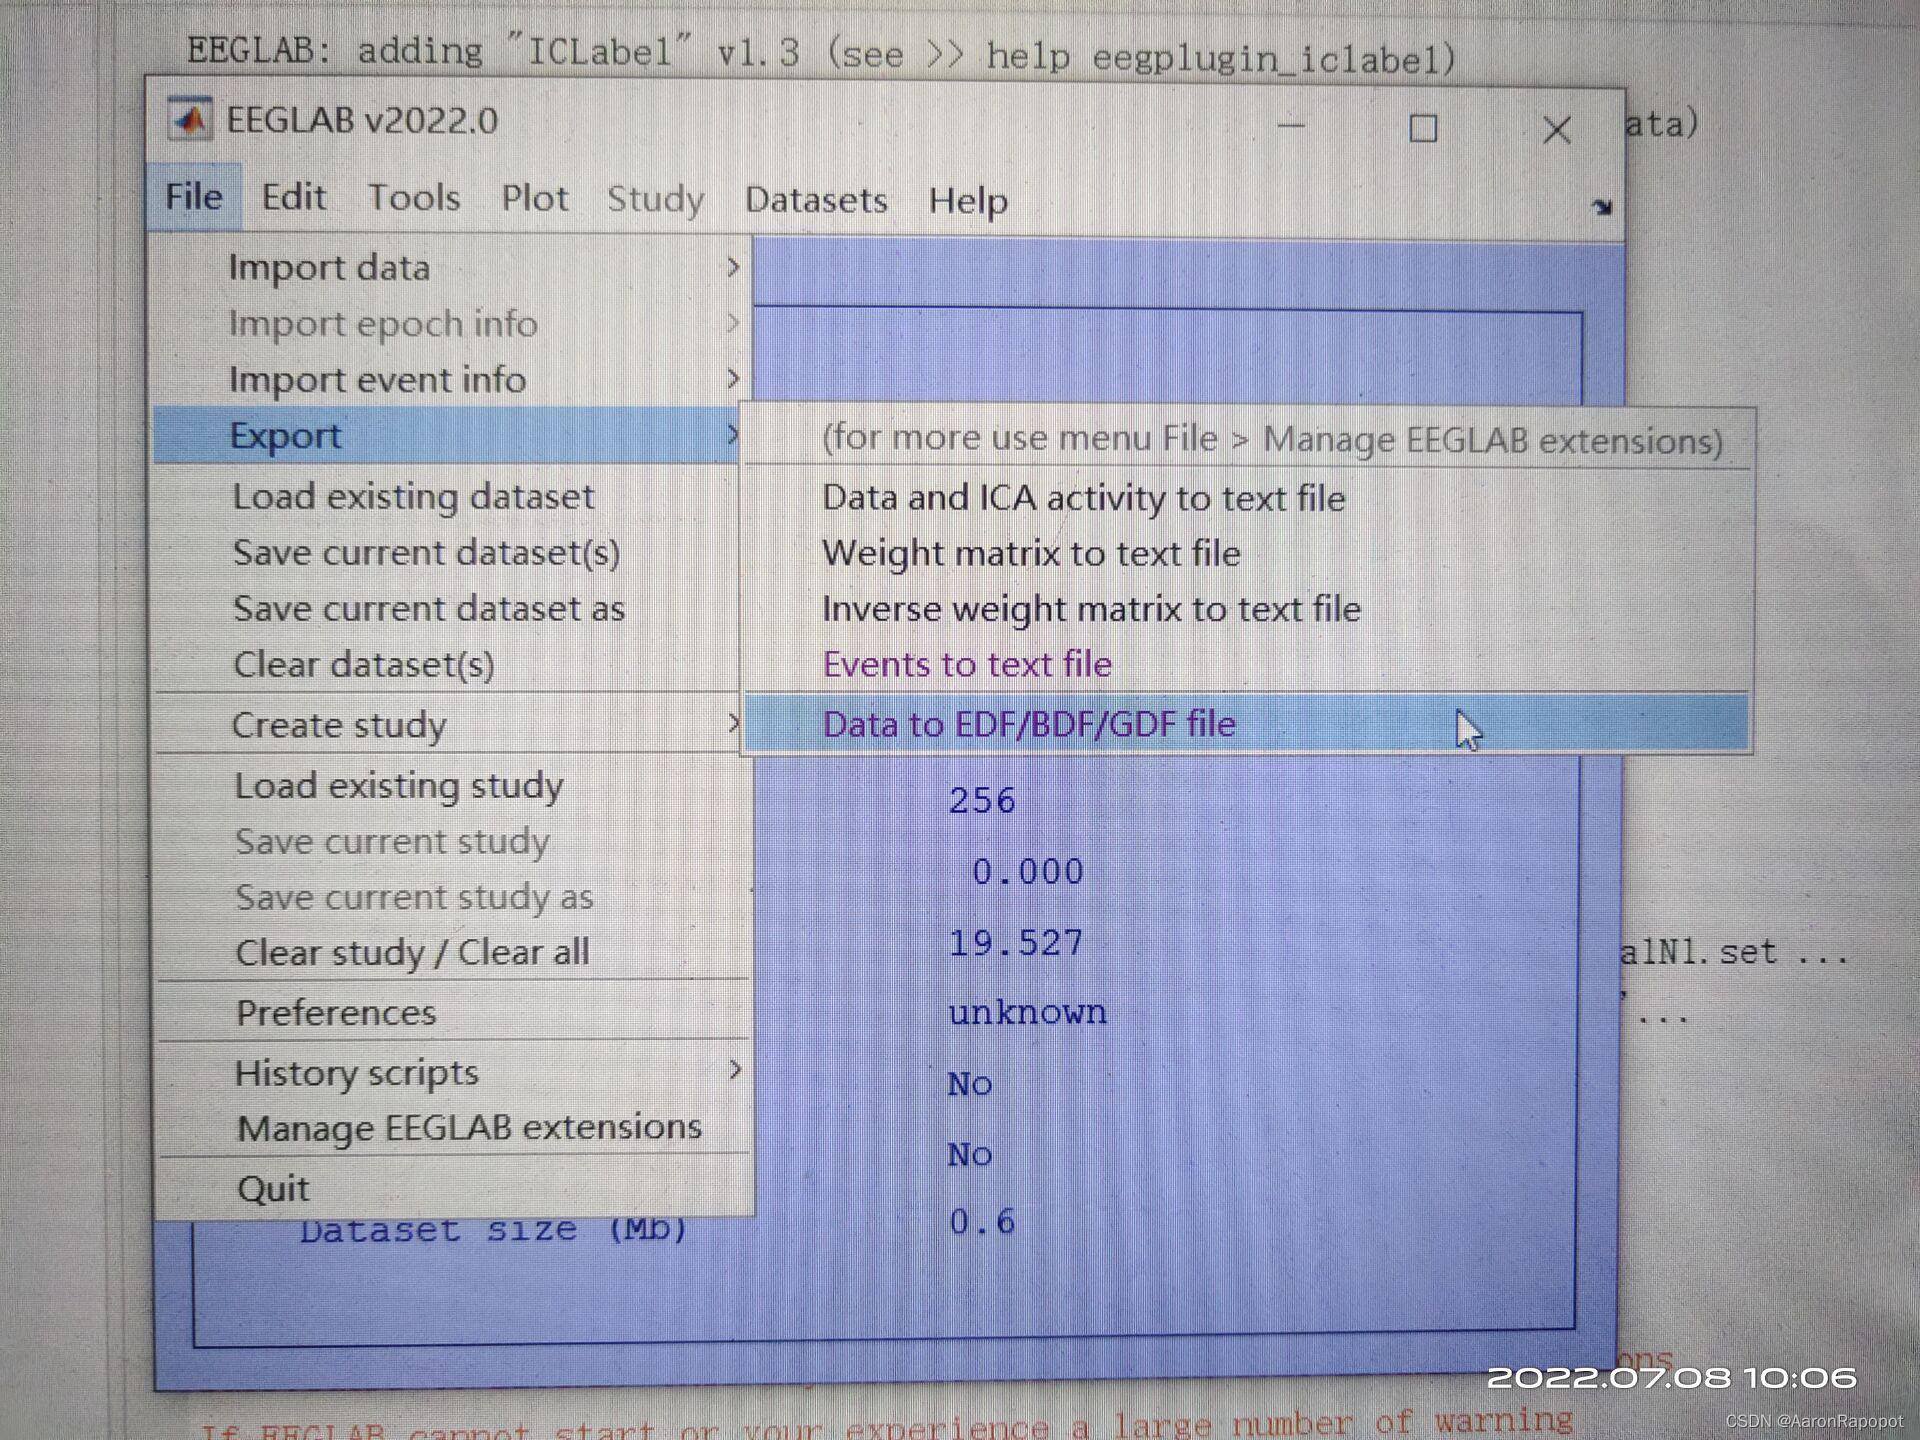Click the MATLAB icon in EEGLAB title bar
1920x1440 pixels.
tap(189, 120)
